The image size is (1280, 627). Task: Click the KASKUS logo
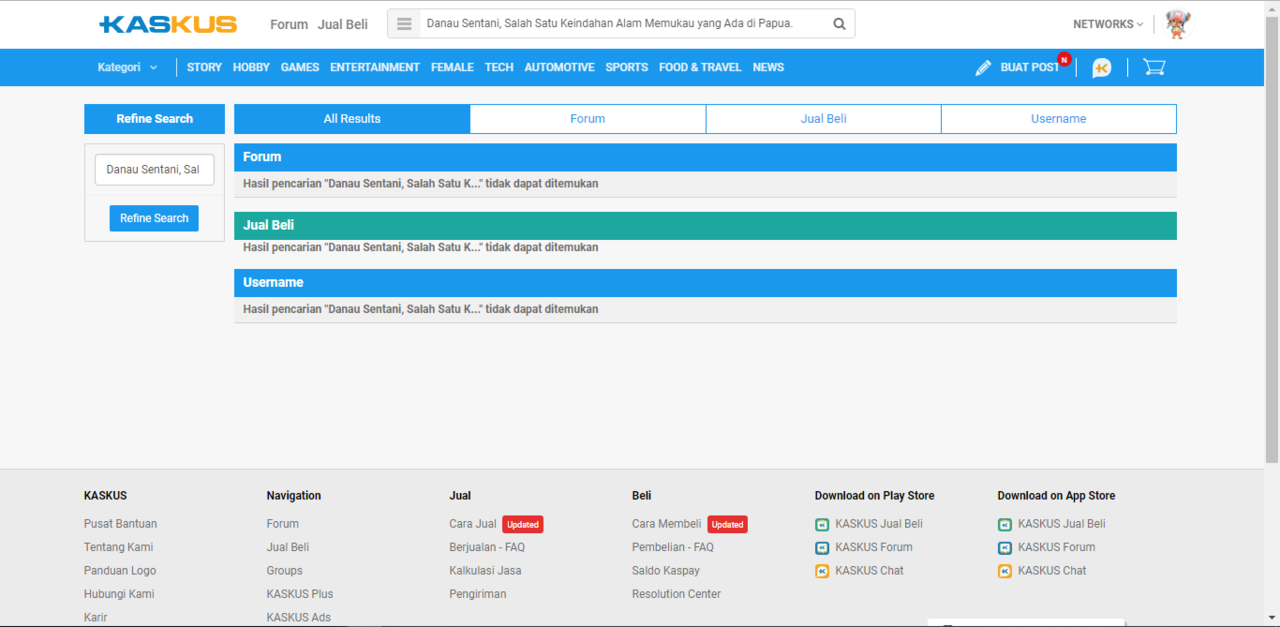pos(168,24)
